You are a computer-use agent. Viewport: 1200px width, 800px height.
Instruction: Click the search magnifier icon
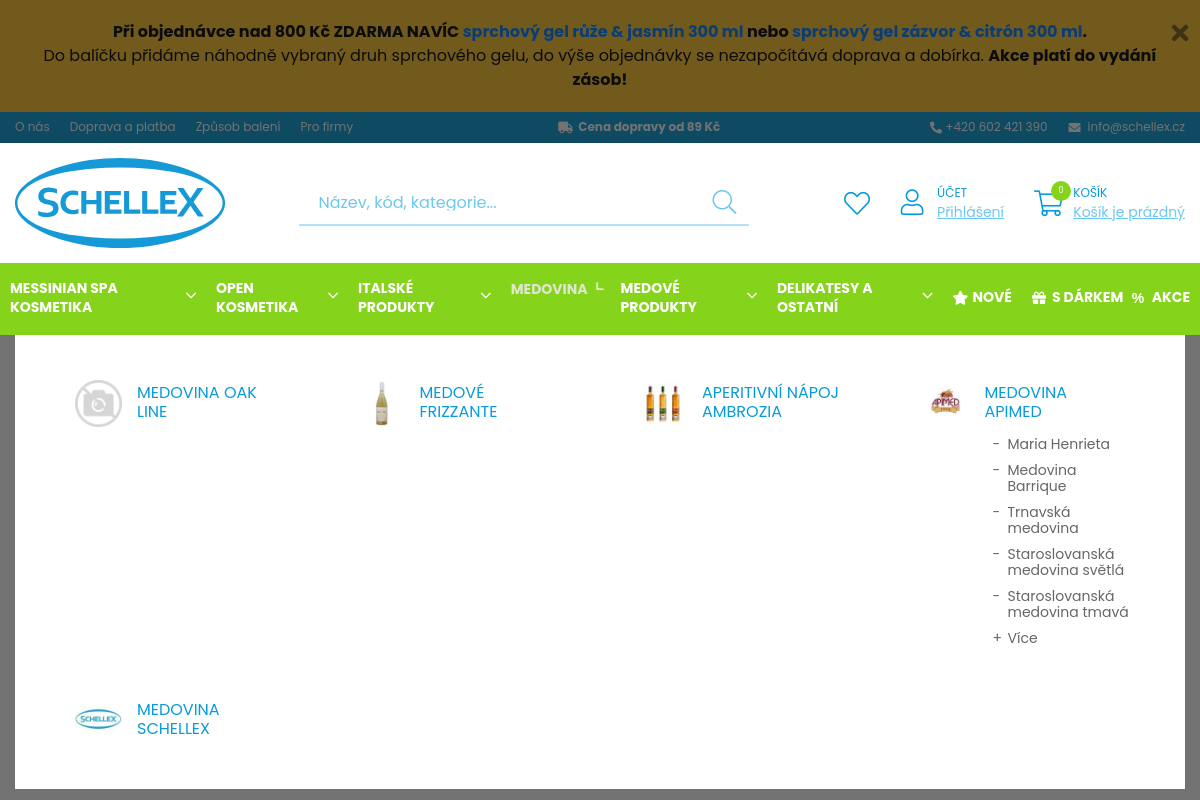pyautogui.click(x=724, y=202)
